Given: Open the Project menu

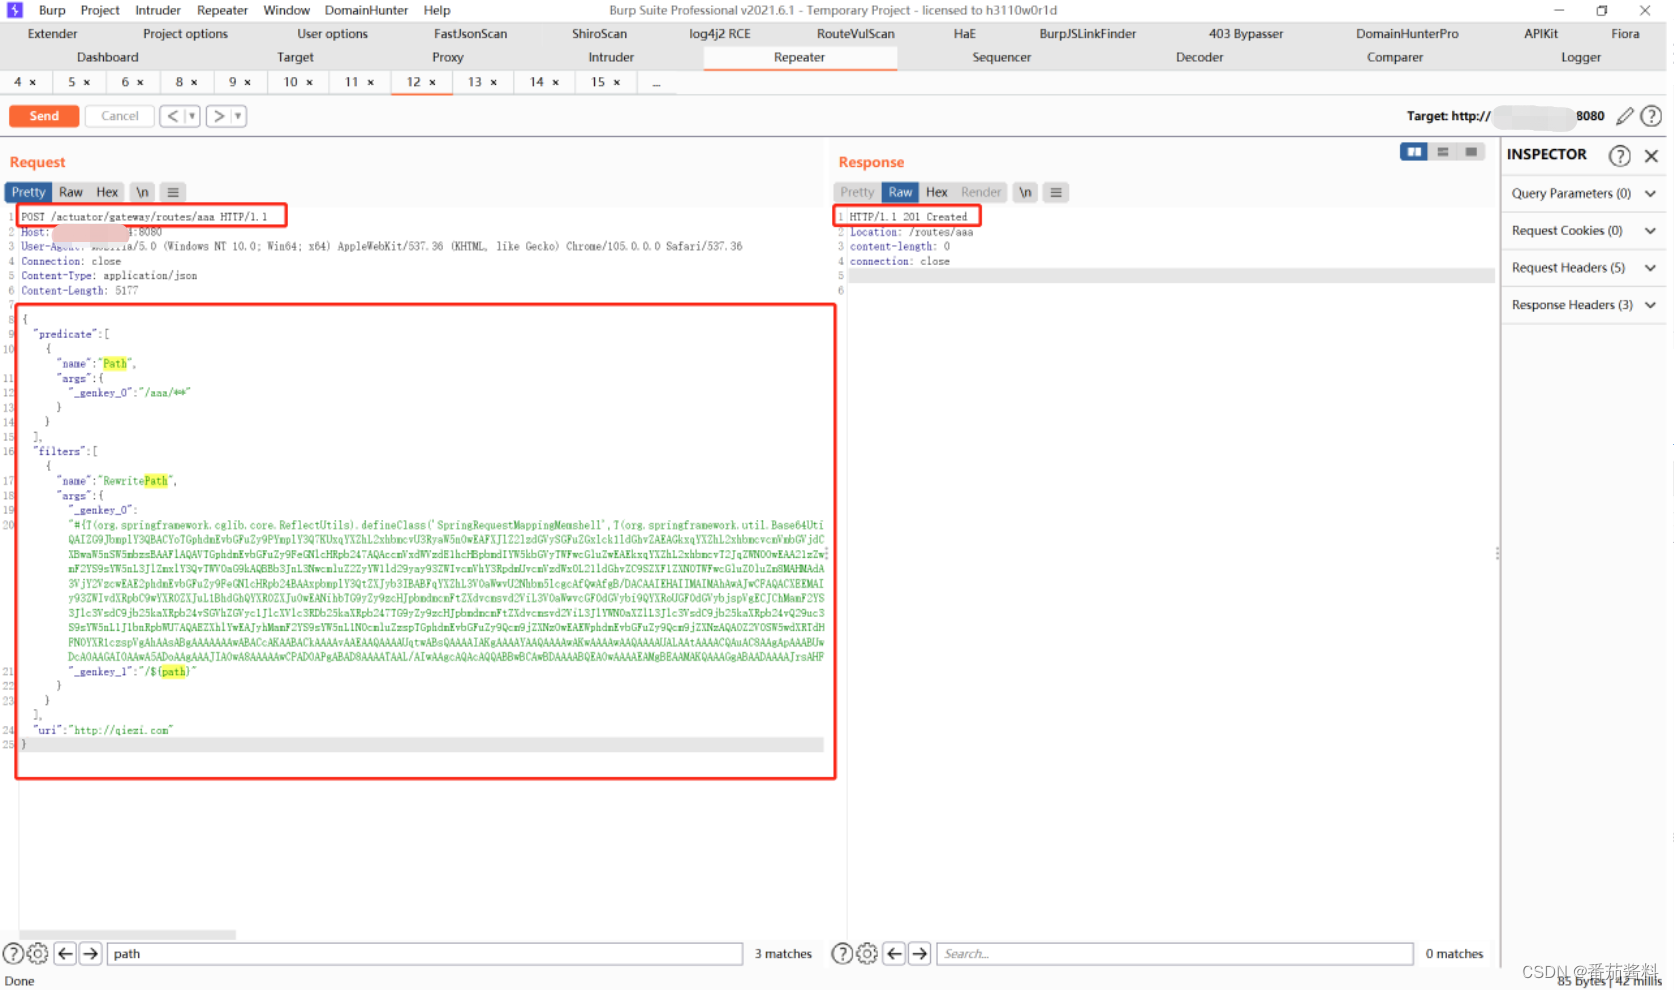Looking at the screenshot, I should (x=100, y=10).
